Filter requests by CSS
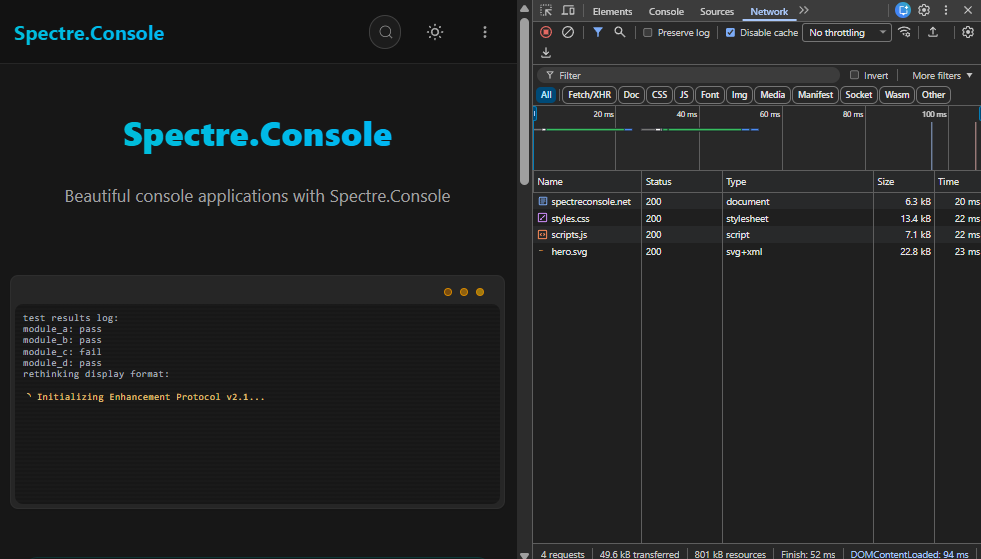The height and width of the screenshot is (559, 981). point(659,95)
